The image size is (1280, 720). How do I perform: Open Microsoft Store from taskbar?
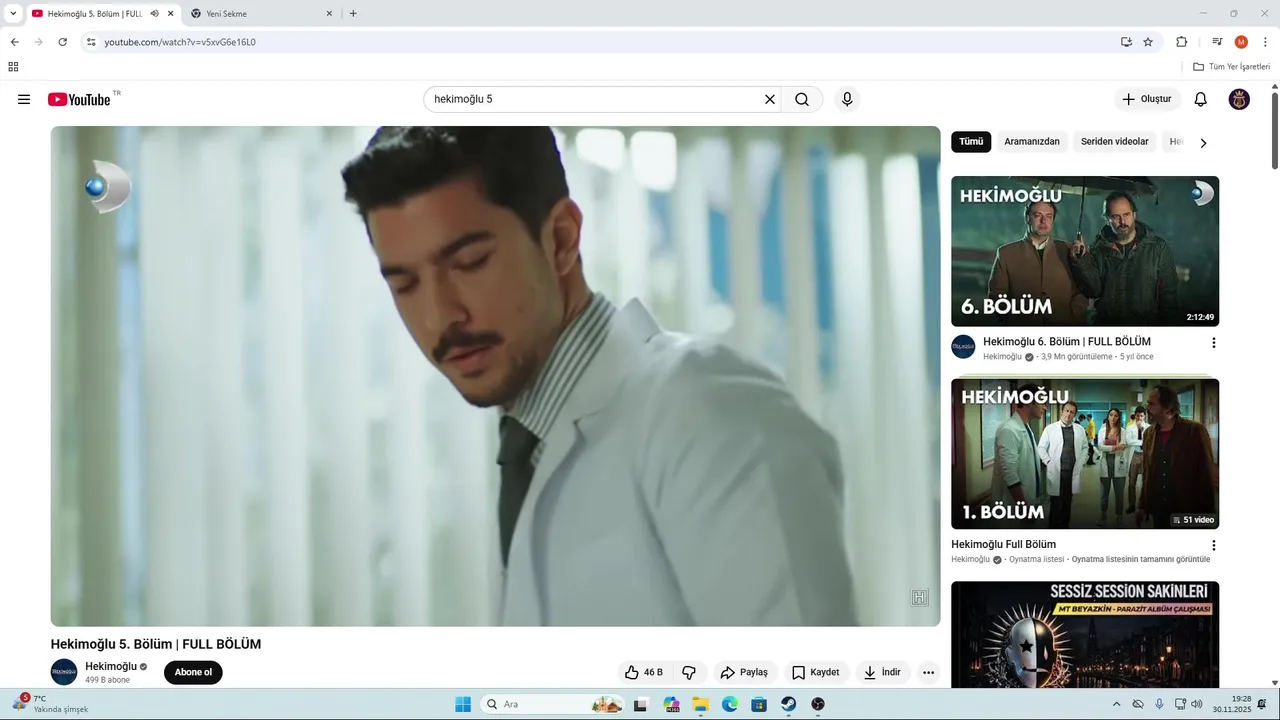click(x=759, y=704)
